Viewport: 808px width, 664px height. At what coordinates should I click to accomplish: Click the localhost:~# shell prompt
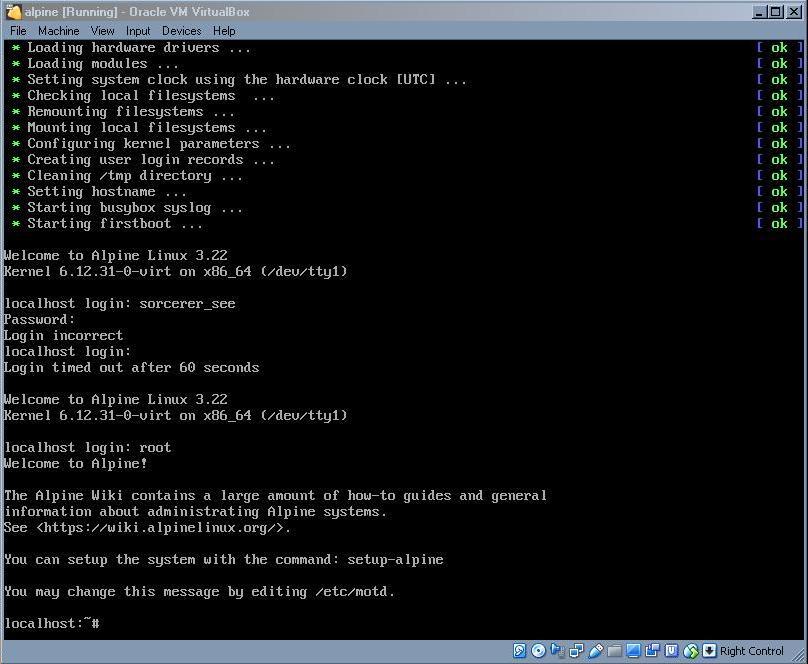pos(52,623)
